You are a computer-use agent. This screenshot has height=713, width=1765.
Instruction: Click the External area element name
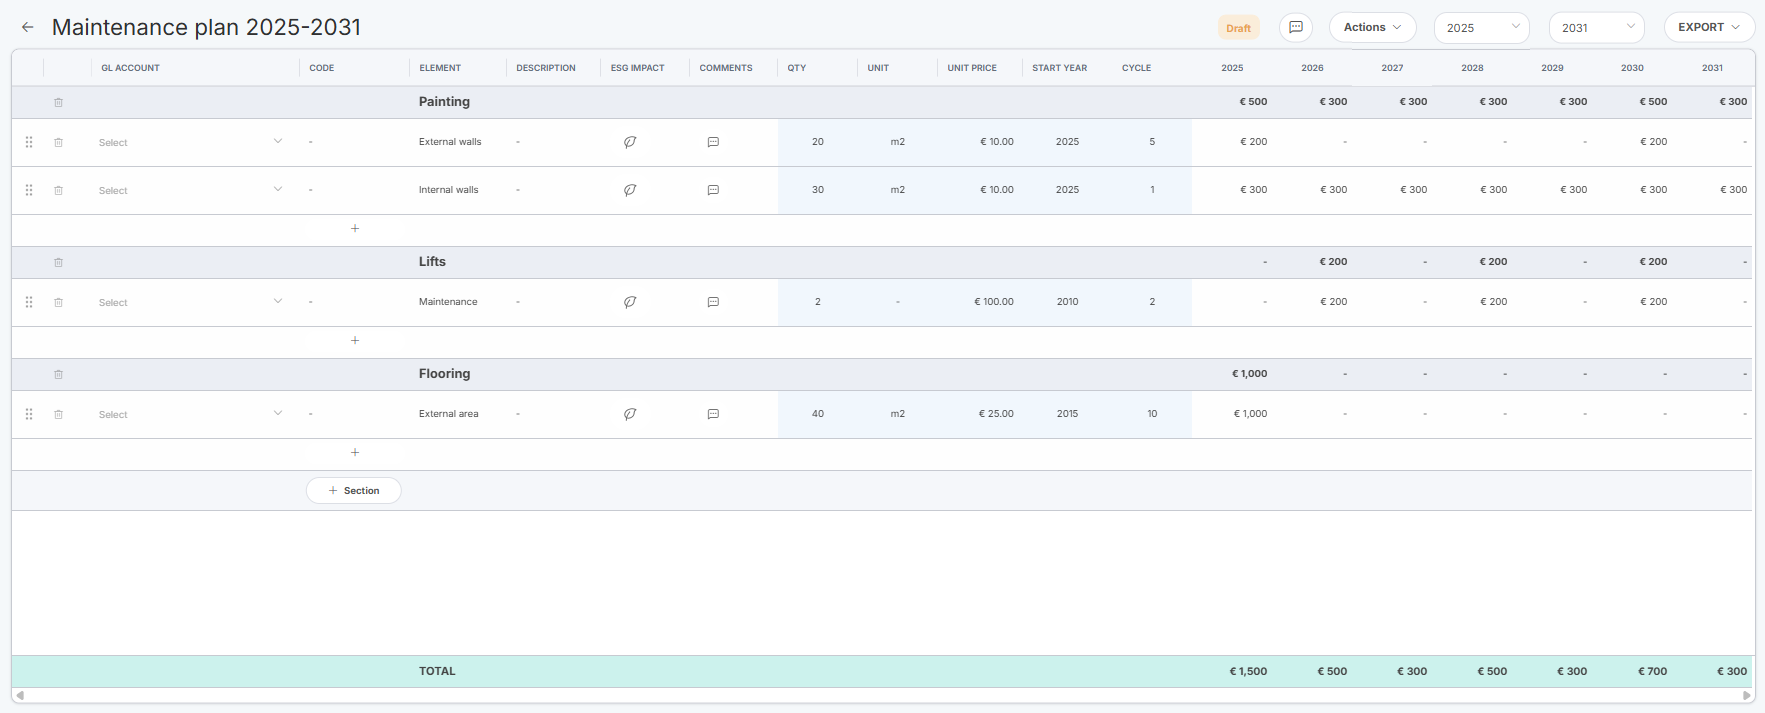tap(448, 414)
